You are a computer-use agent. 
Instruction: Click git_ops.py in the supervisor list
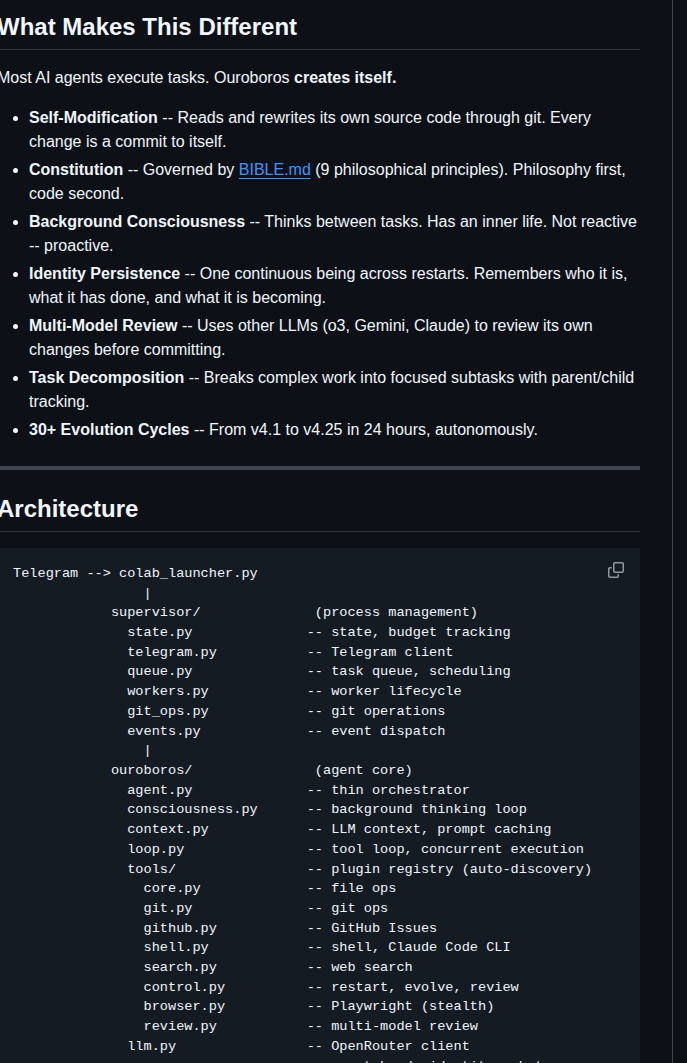[x=168, y=711]
